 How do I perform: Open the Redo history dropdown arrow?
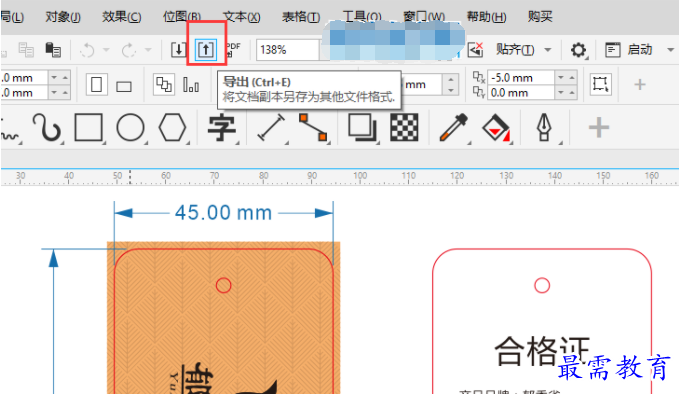(148, 50)
